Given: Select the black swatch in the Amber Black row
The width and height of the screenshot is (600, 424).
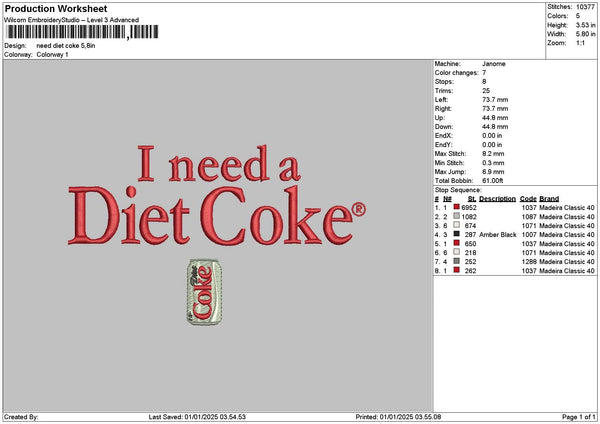Looking at the screenshot, I should tap(457, 234).
